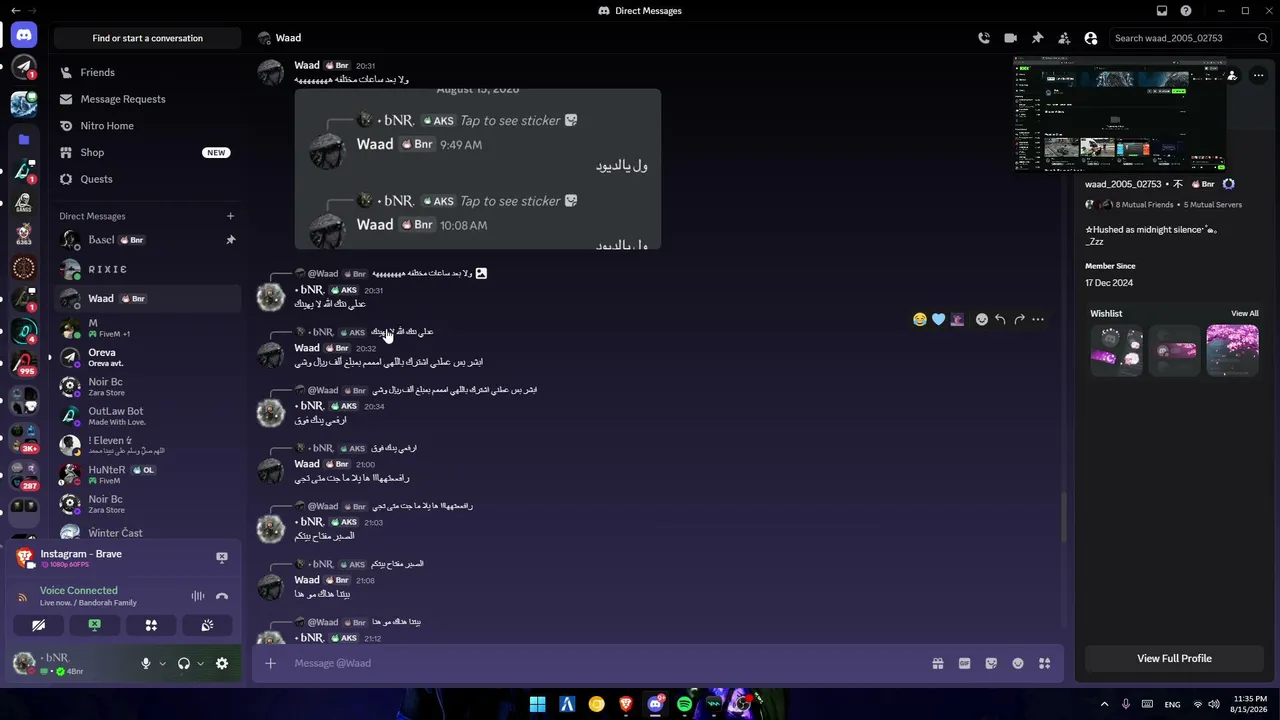Click the add attachment plus button
Screen dimensions: 1280x720
point(270,663)
